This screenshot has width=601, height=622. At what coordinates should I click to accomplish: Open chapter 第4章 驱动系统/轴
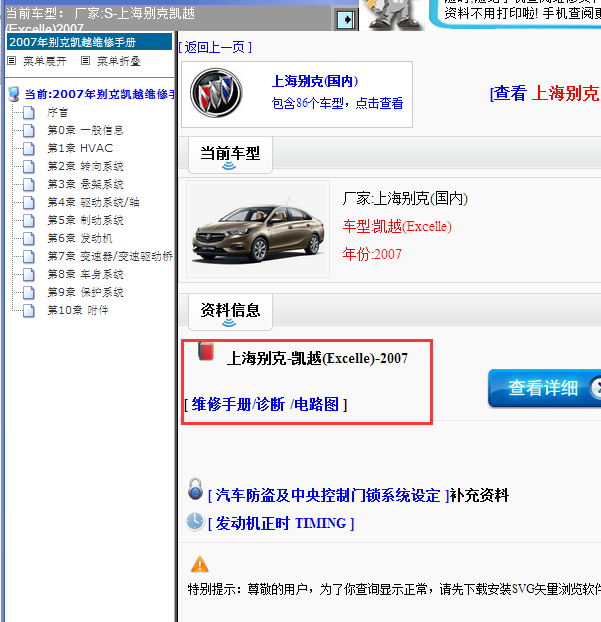(x=93, y=202)
